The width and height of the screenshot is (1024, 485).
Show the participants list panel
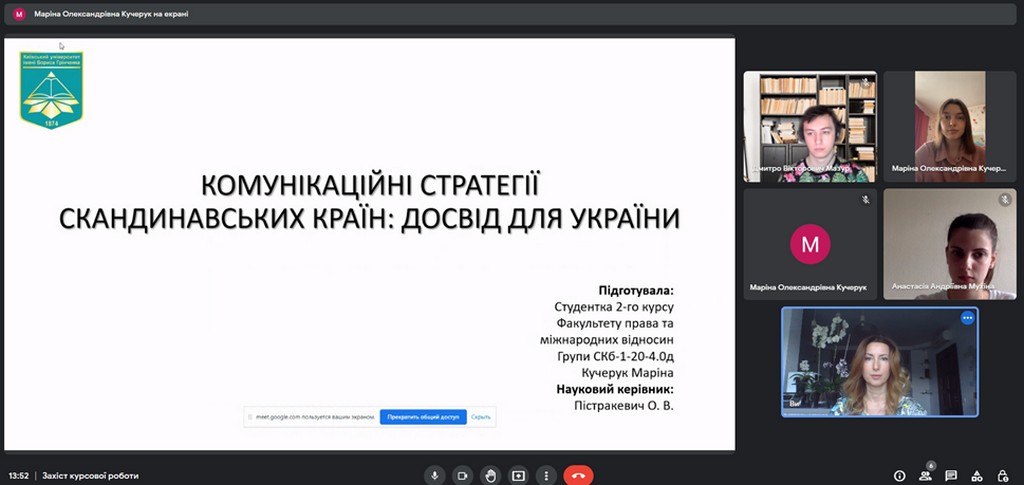925,476
